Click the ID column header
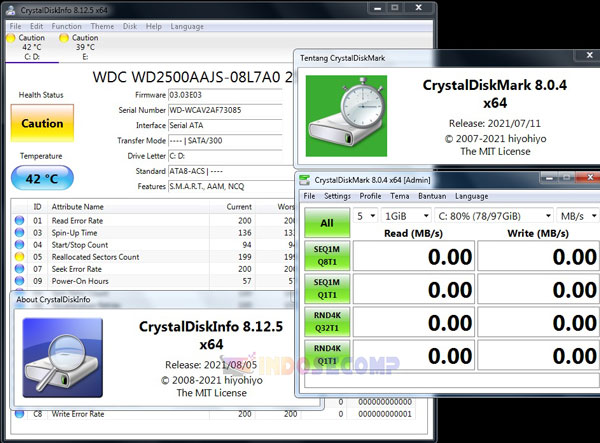Viewport: 600px width, 443px height. 37,207
